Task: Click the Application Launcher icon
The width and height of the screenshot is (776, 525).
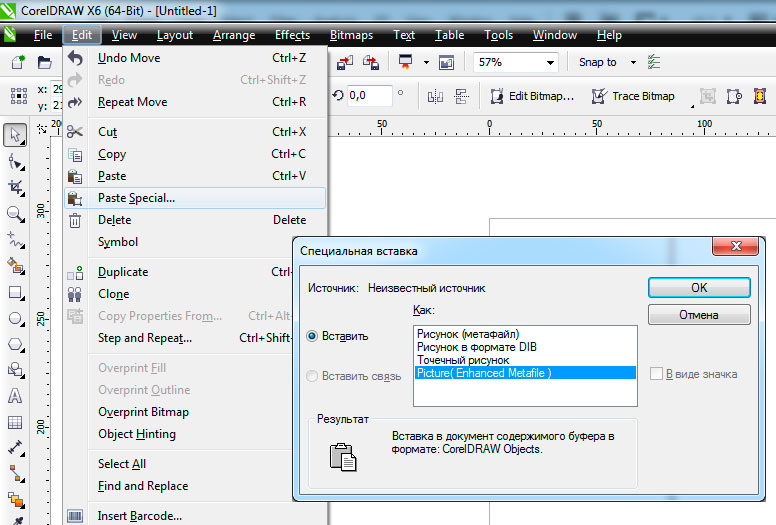Action: (x=405, y=62)
